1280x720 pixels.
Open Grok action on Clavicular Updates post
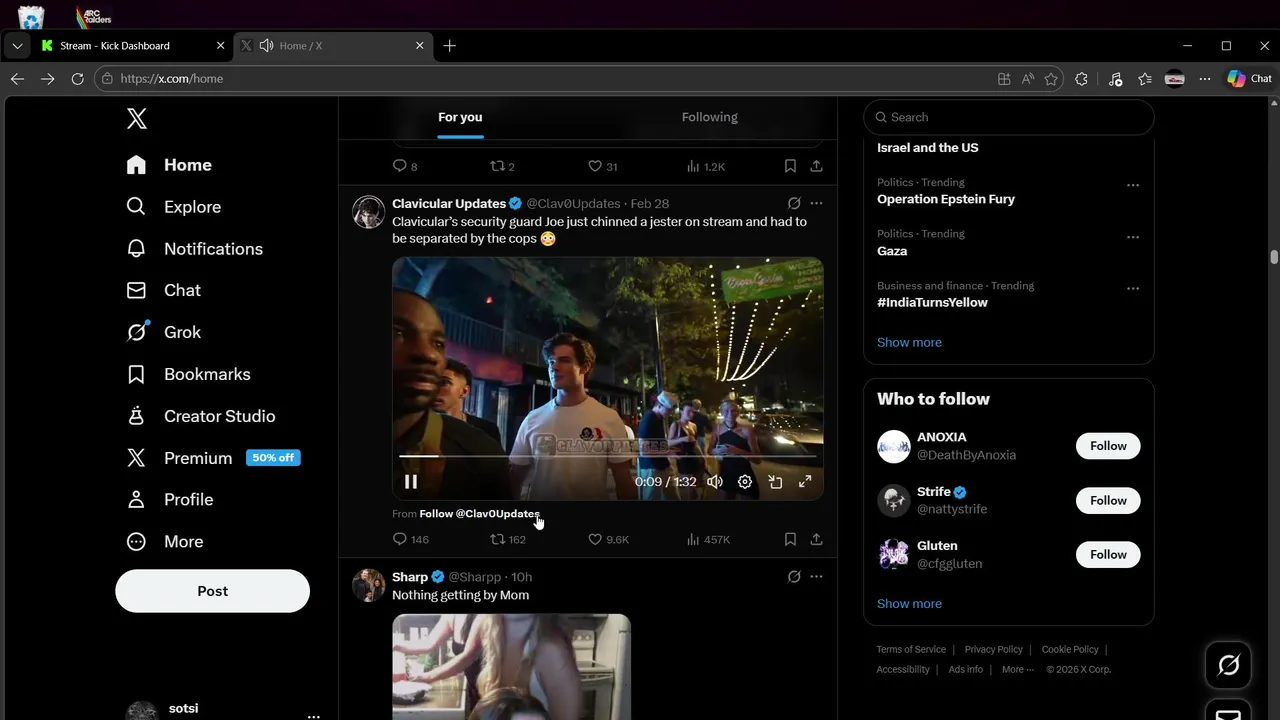tap(794, 203)
